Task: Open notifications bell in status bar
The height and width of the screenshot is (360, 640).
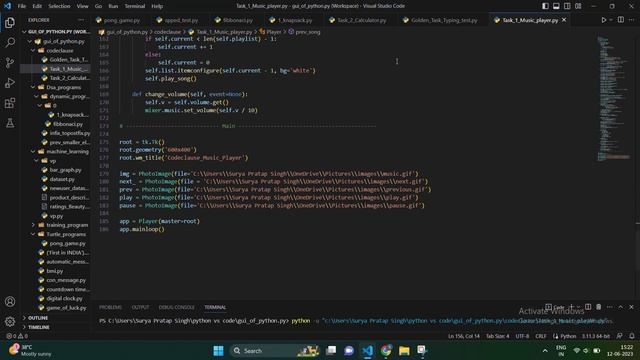Action: coord(632,336)
